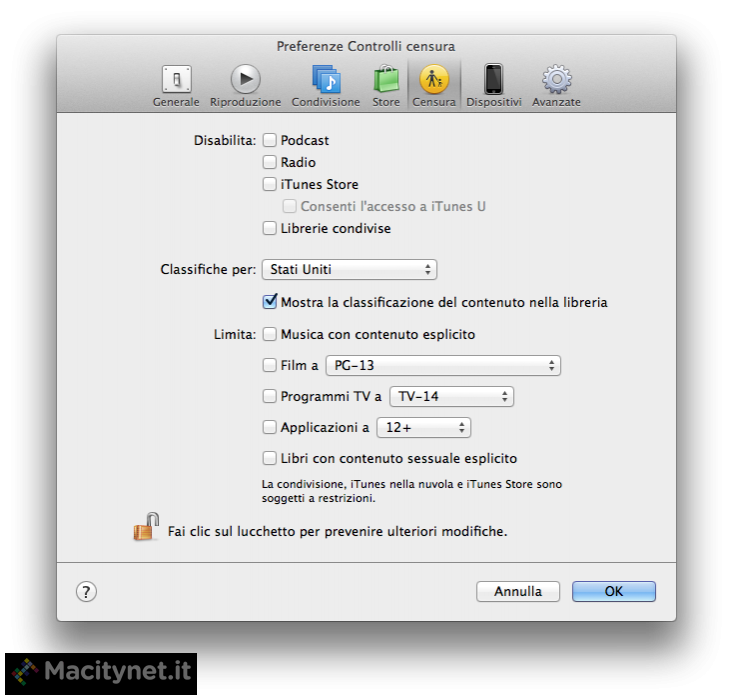This screenshot has height=700, width=733.
Task: Click the 'Classifiche per:' label
Action: click(x=208, y=269)
